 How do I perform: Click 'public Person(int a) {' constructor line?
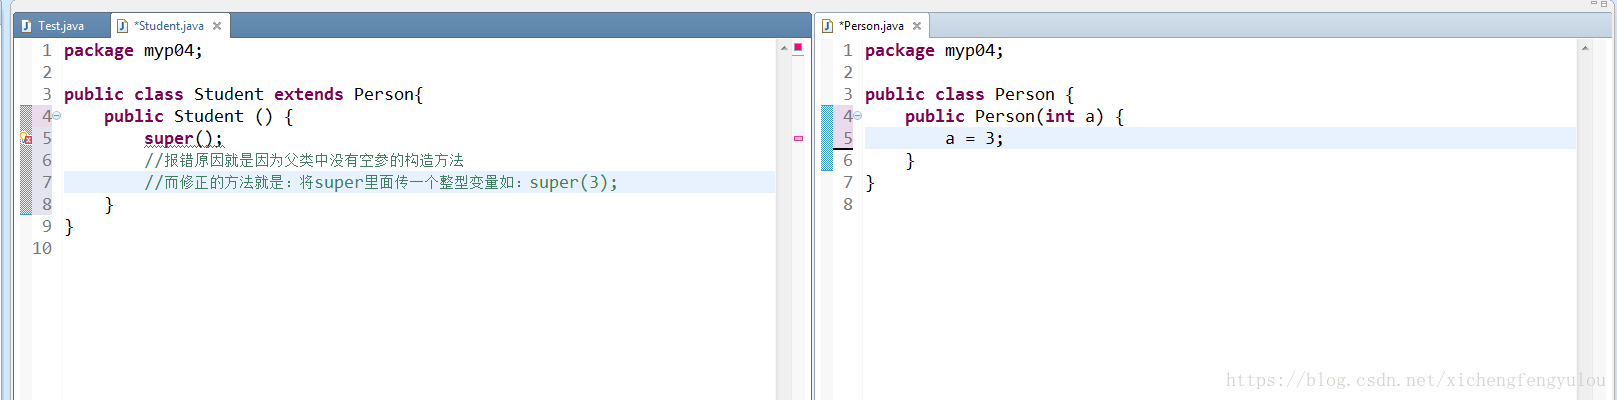click(x=1014, y=116)
